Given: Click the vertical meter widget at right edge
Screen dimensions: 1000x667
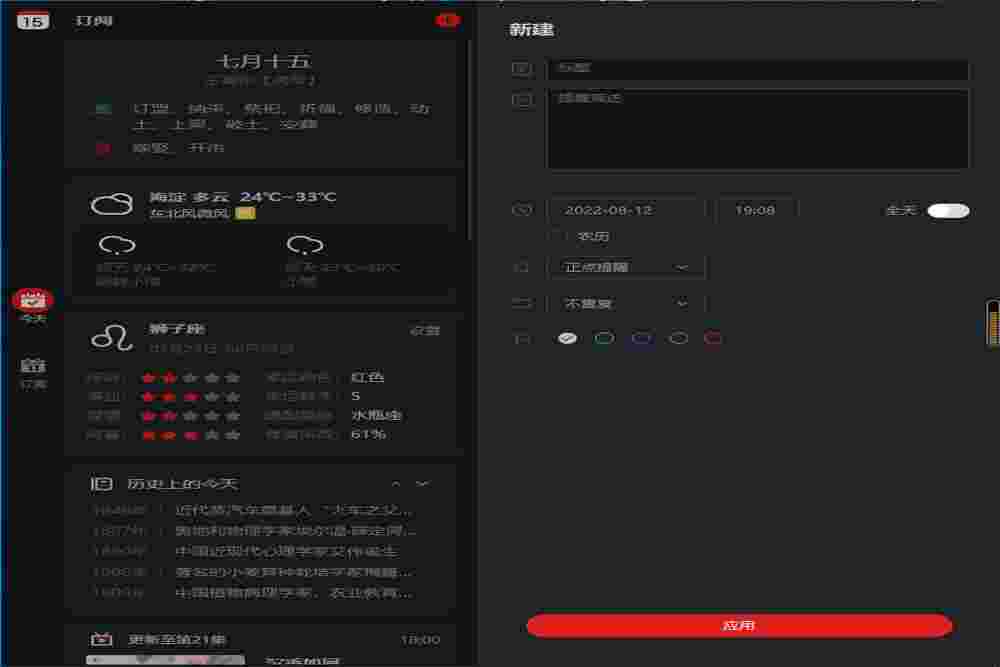Looking at the screenshot, I should point(993,323).
